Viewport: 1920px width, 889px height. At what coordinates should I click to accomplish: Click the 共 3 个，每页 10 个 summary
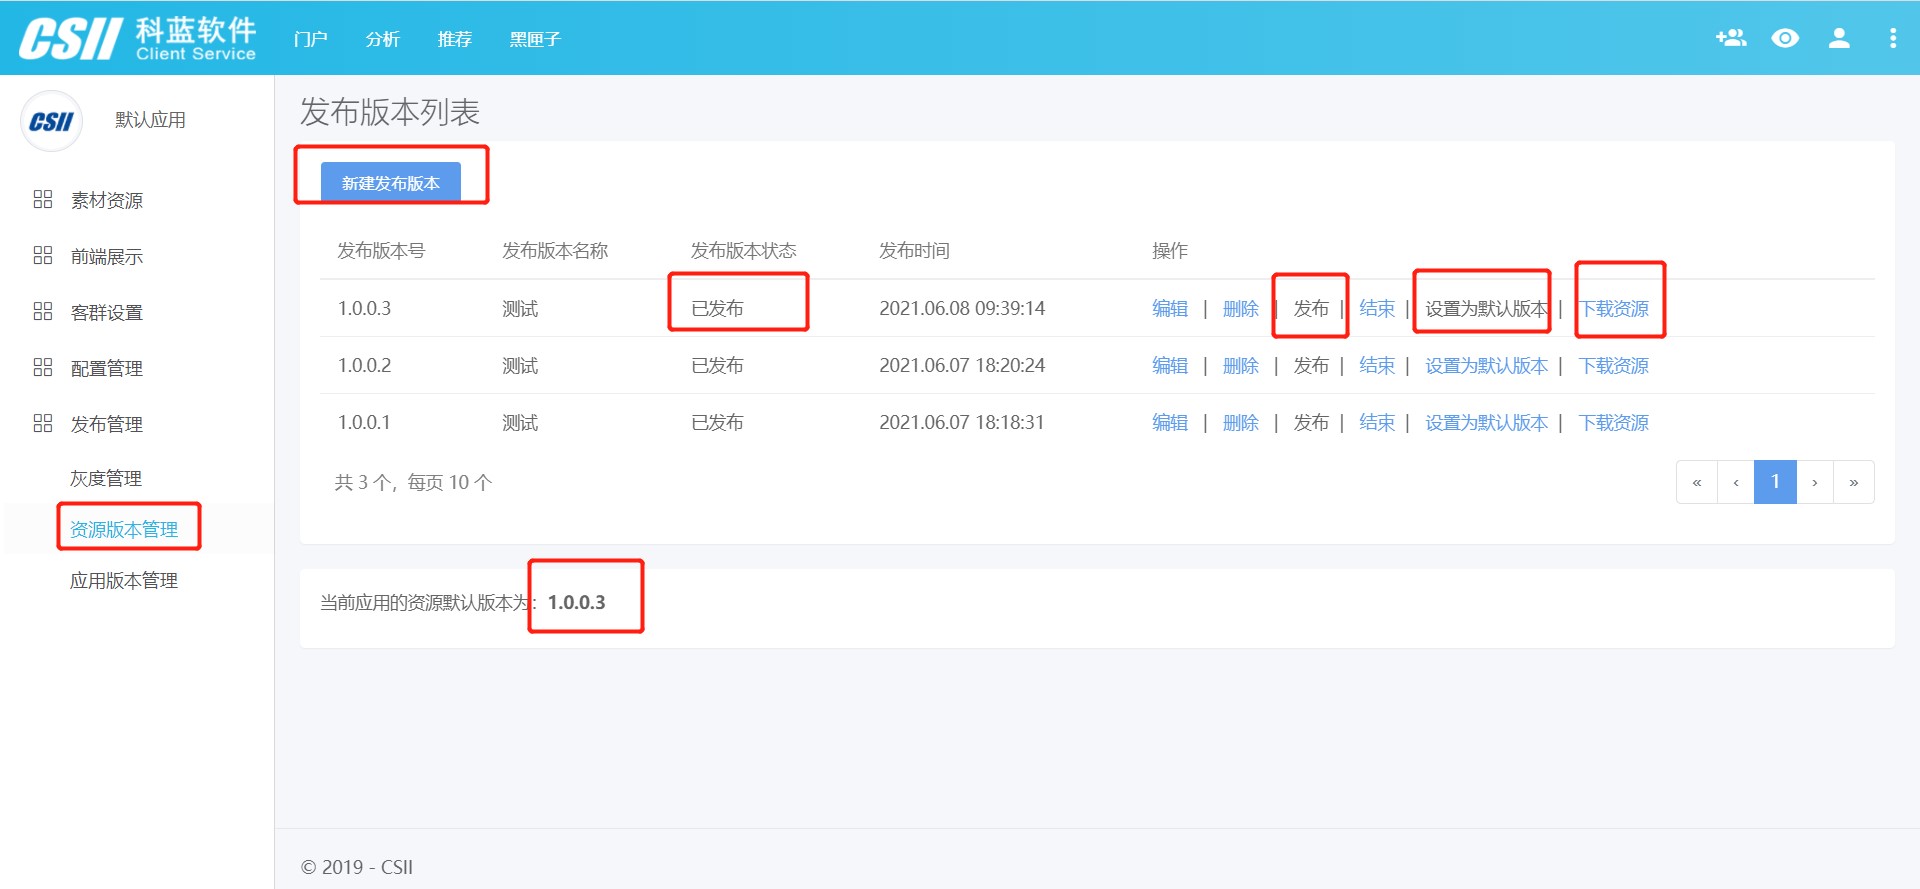click(x=413, y=482)
